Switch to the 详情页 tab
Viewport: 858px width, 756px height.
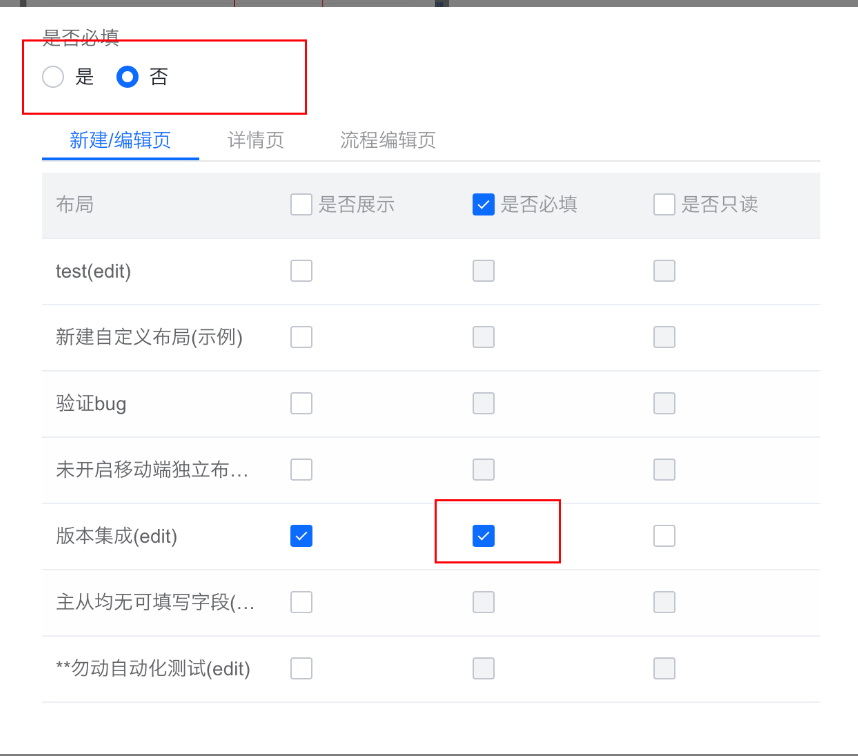(x=256, y=141)
